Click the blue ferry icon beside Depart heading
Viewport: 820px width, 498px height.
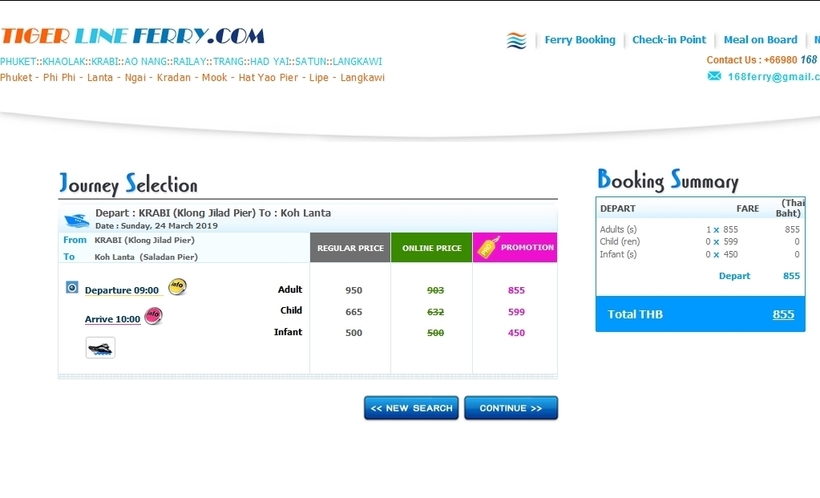[77, 220]
